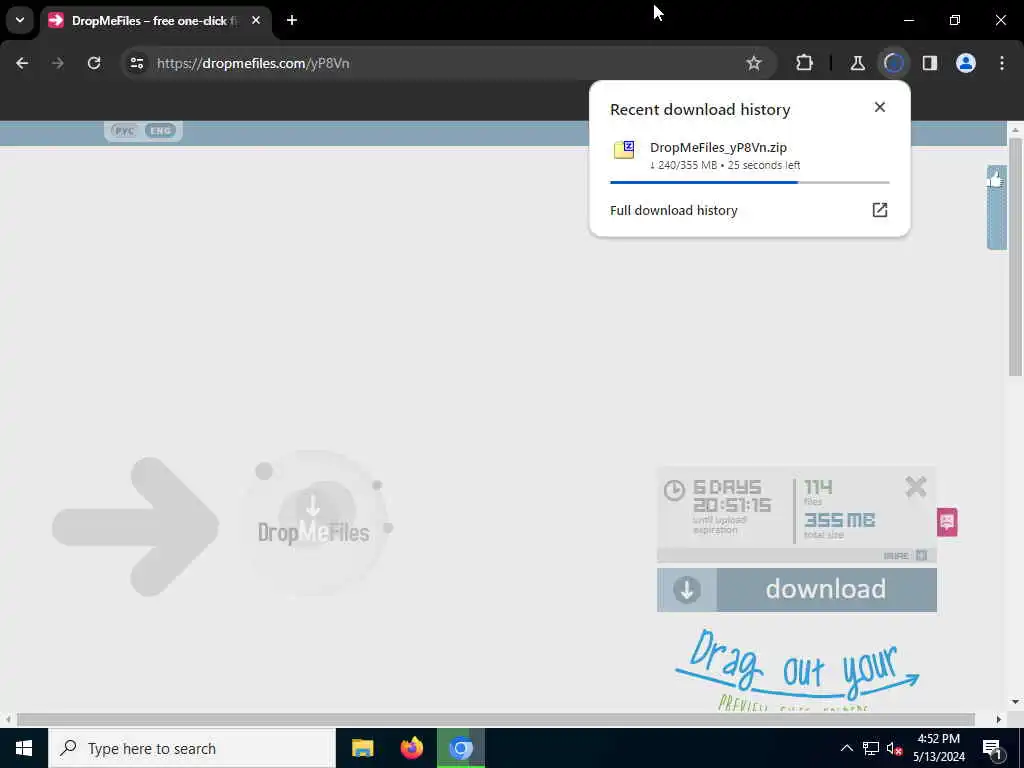This screenshot has height=768, width=1024.
Task: Open the pink feedback chat icon
Action: click(947, 522)
